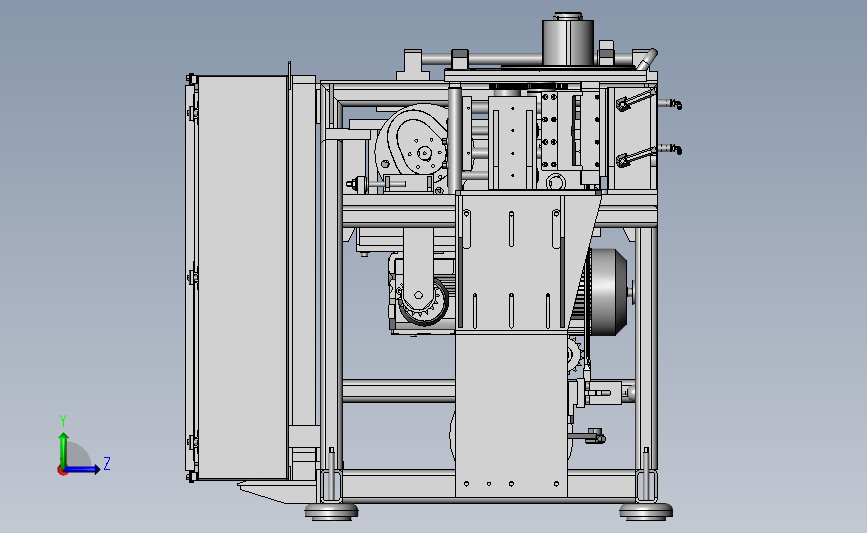The height and width of the screenshot is (533, 867).
Task: Select the large electrical cabinet on the left
Action: (x=242, y=278)
